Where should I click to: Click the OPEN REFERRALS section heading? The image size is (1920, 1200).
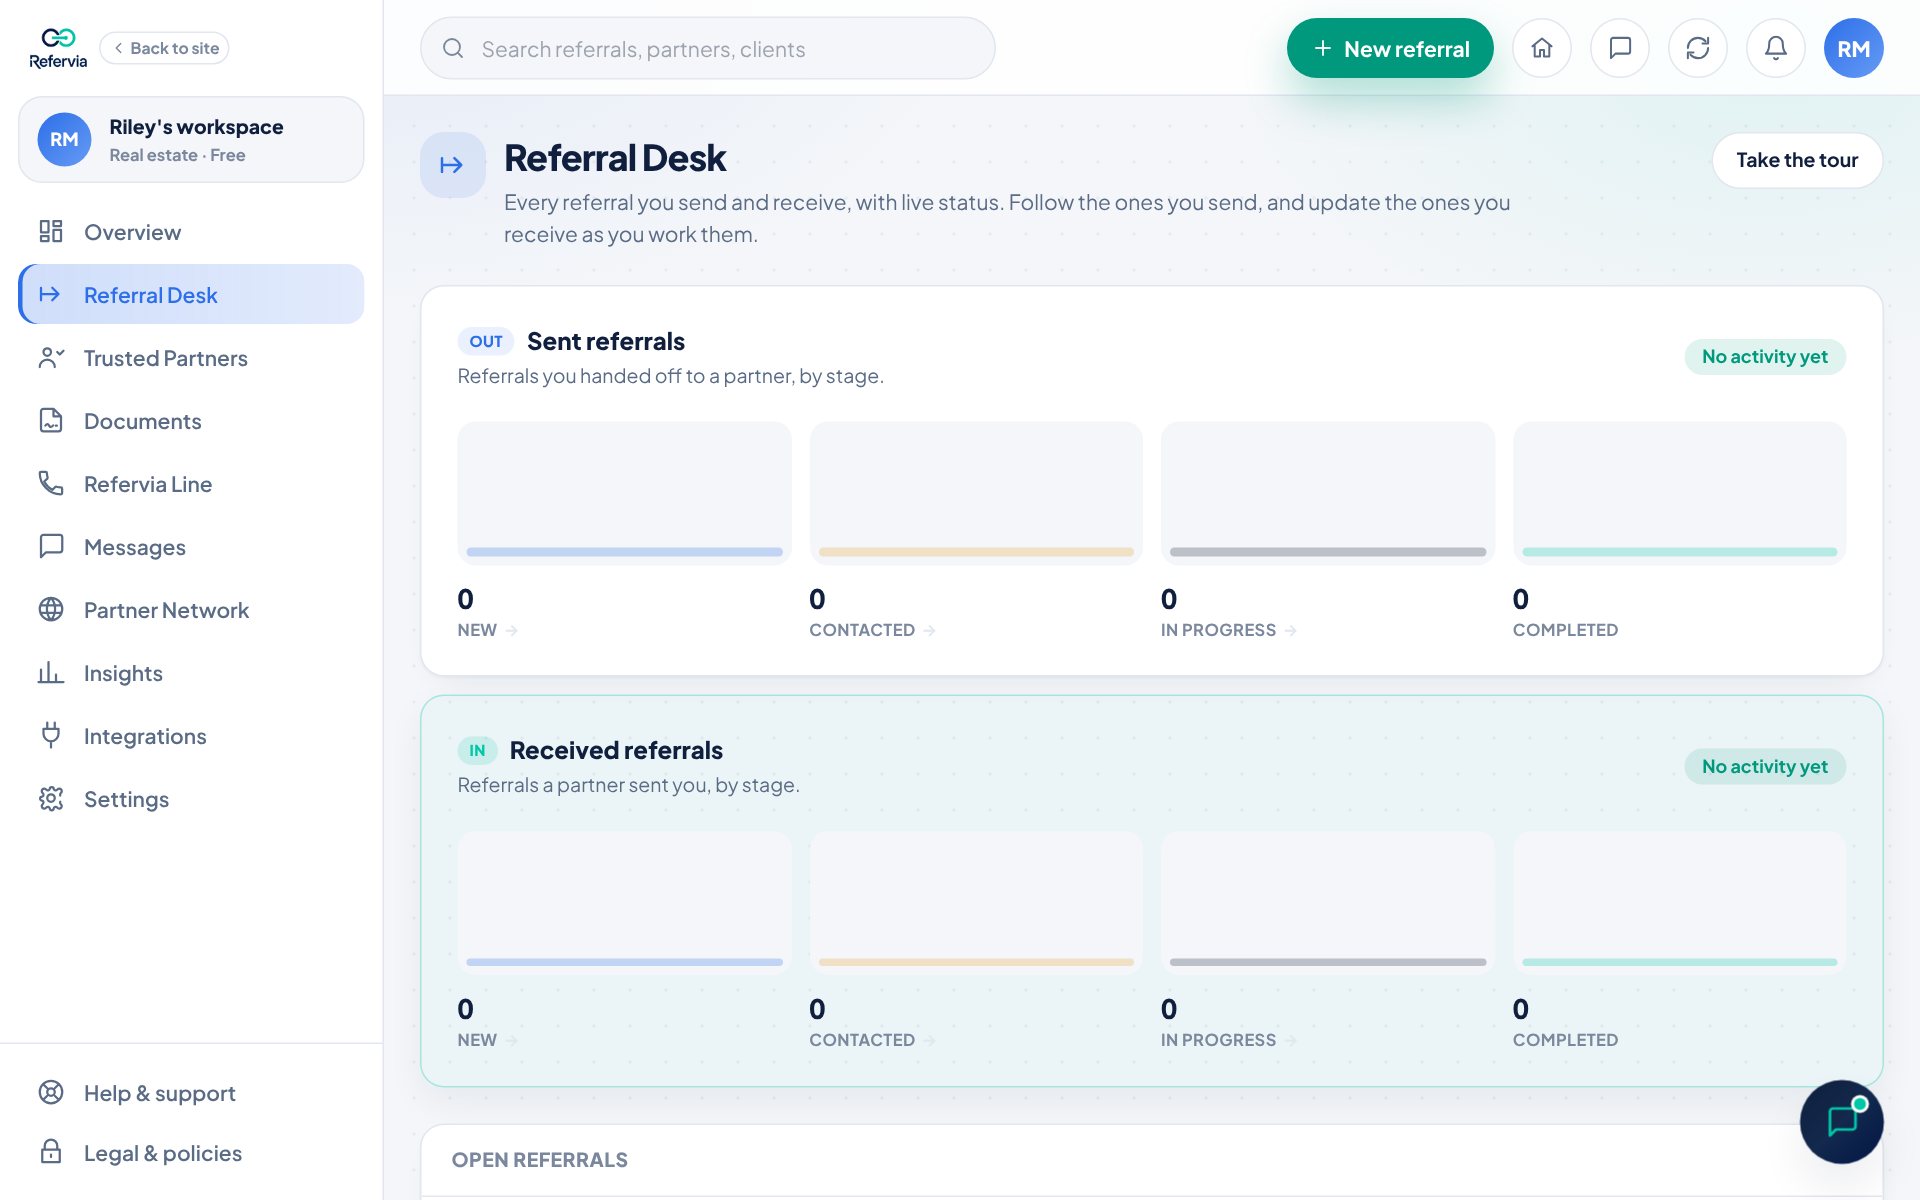(540, 1160)
